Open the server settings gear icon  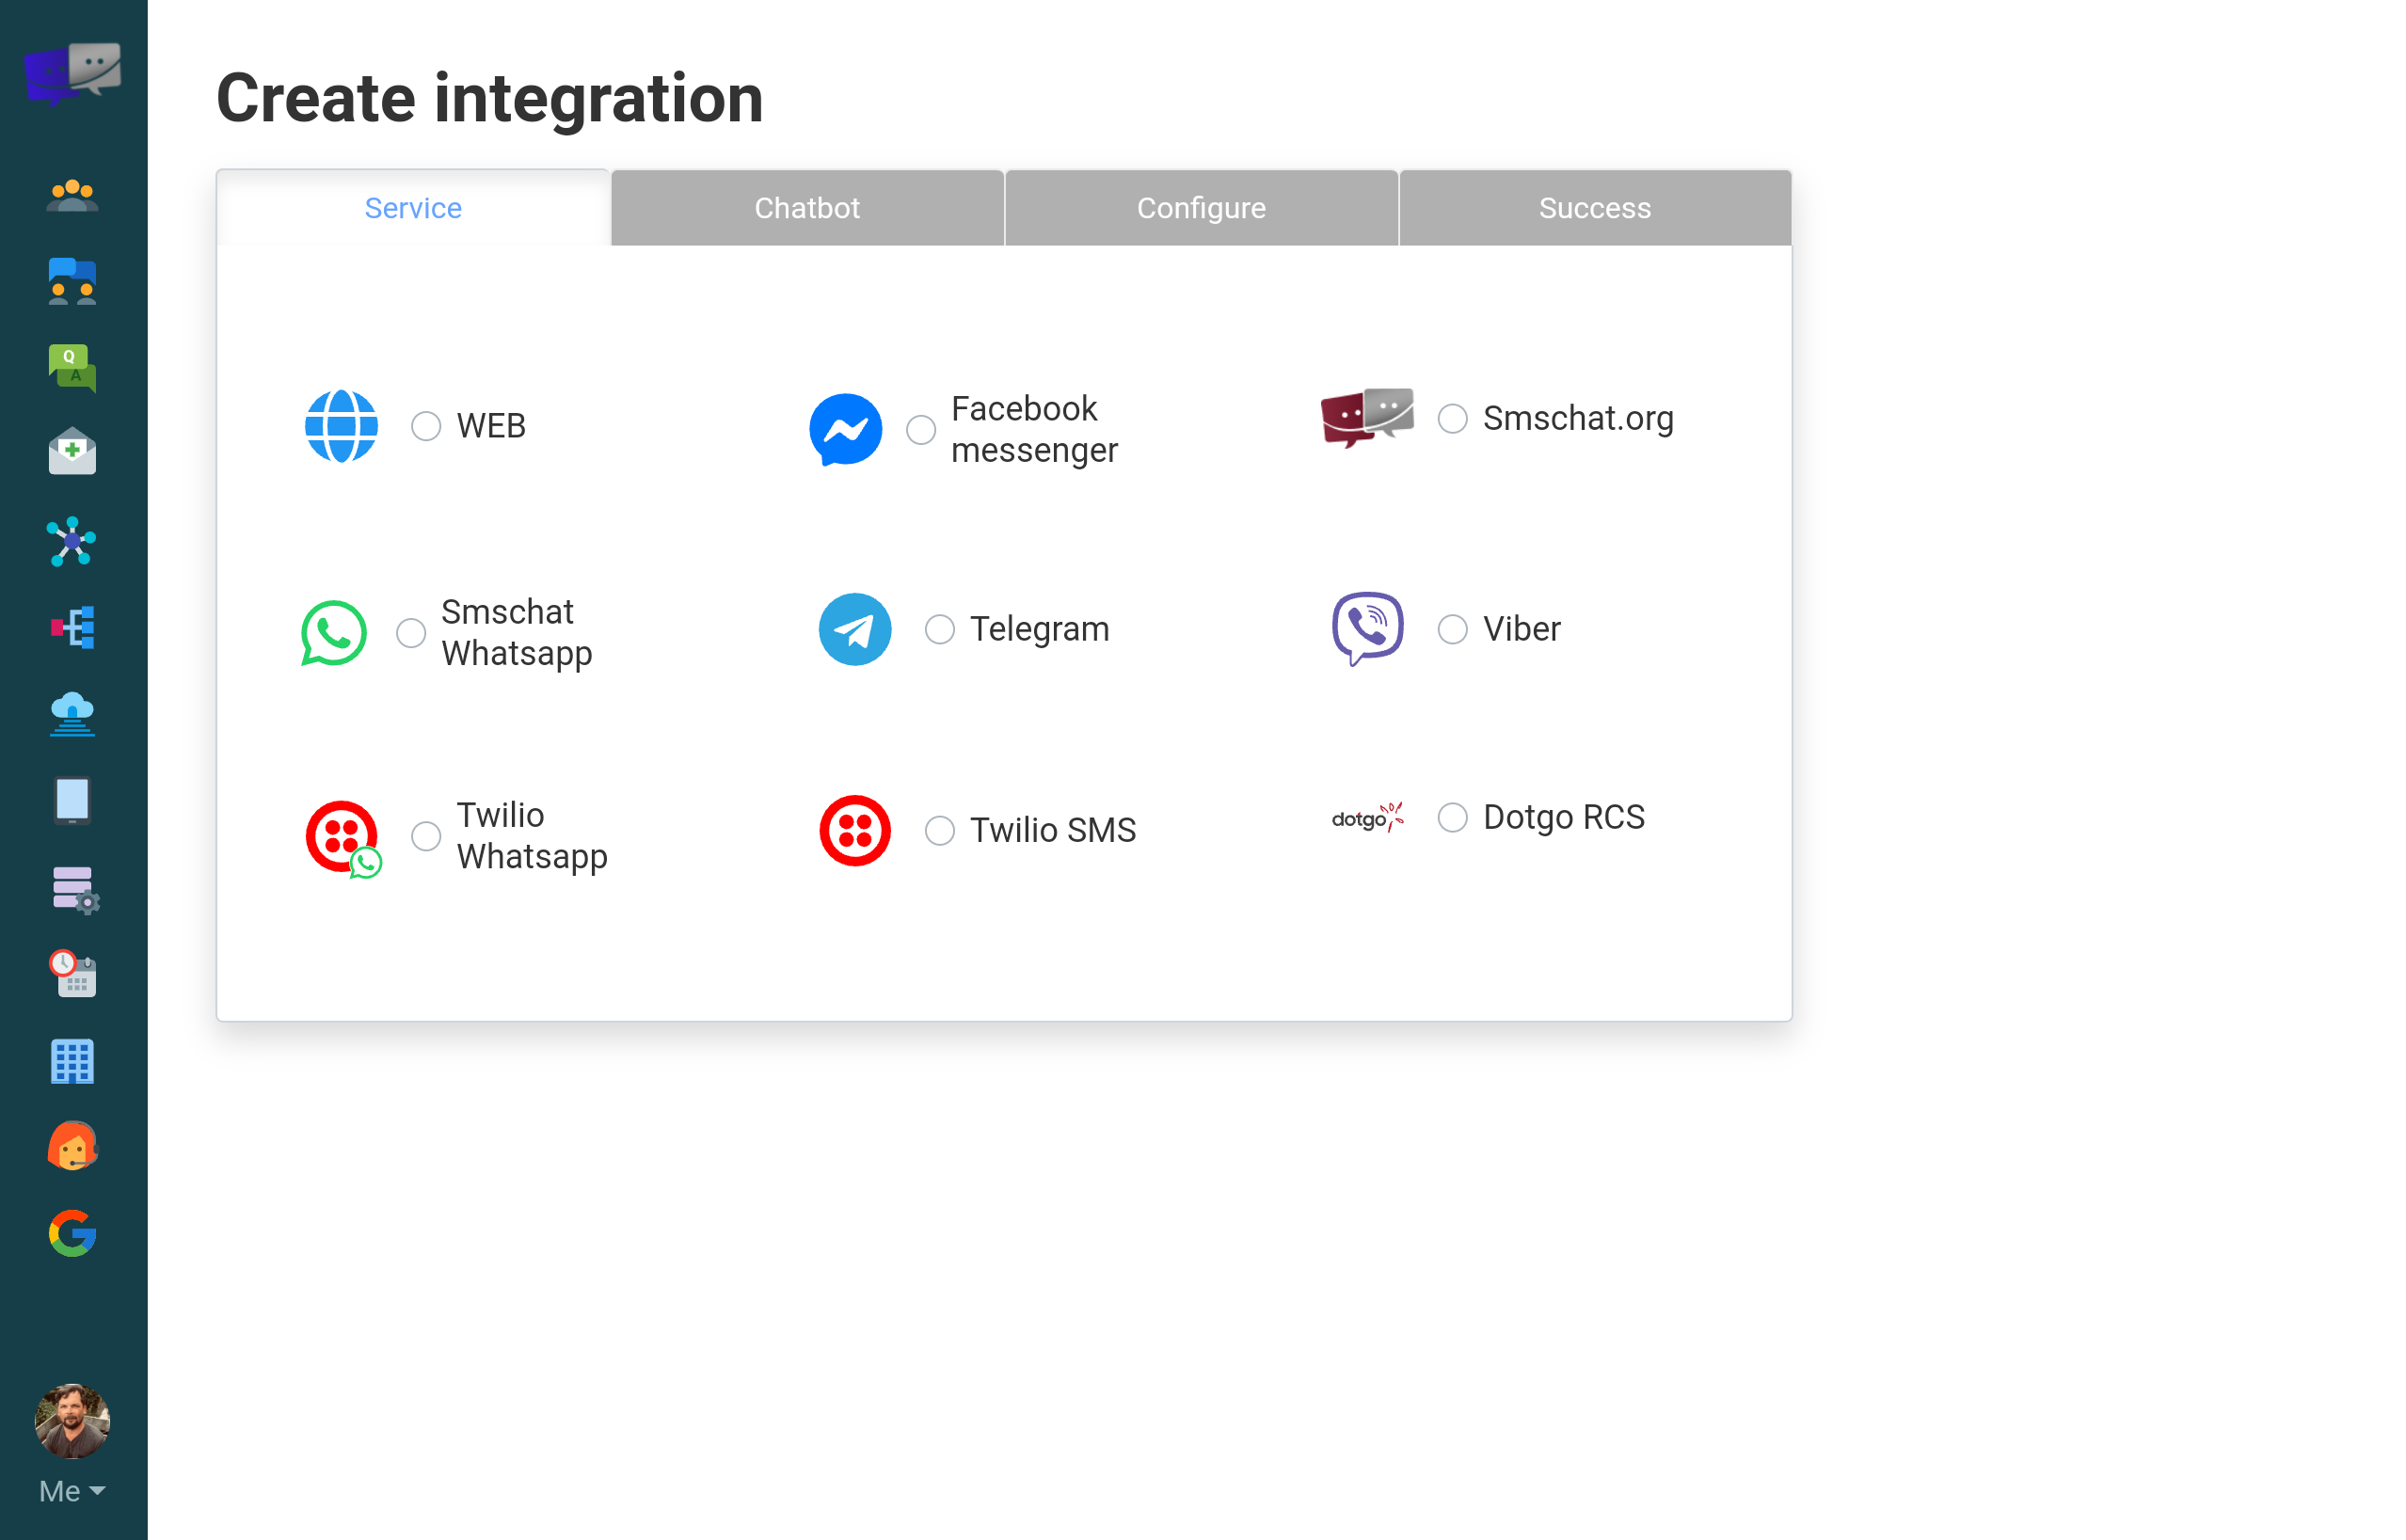75,890
